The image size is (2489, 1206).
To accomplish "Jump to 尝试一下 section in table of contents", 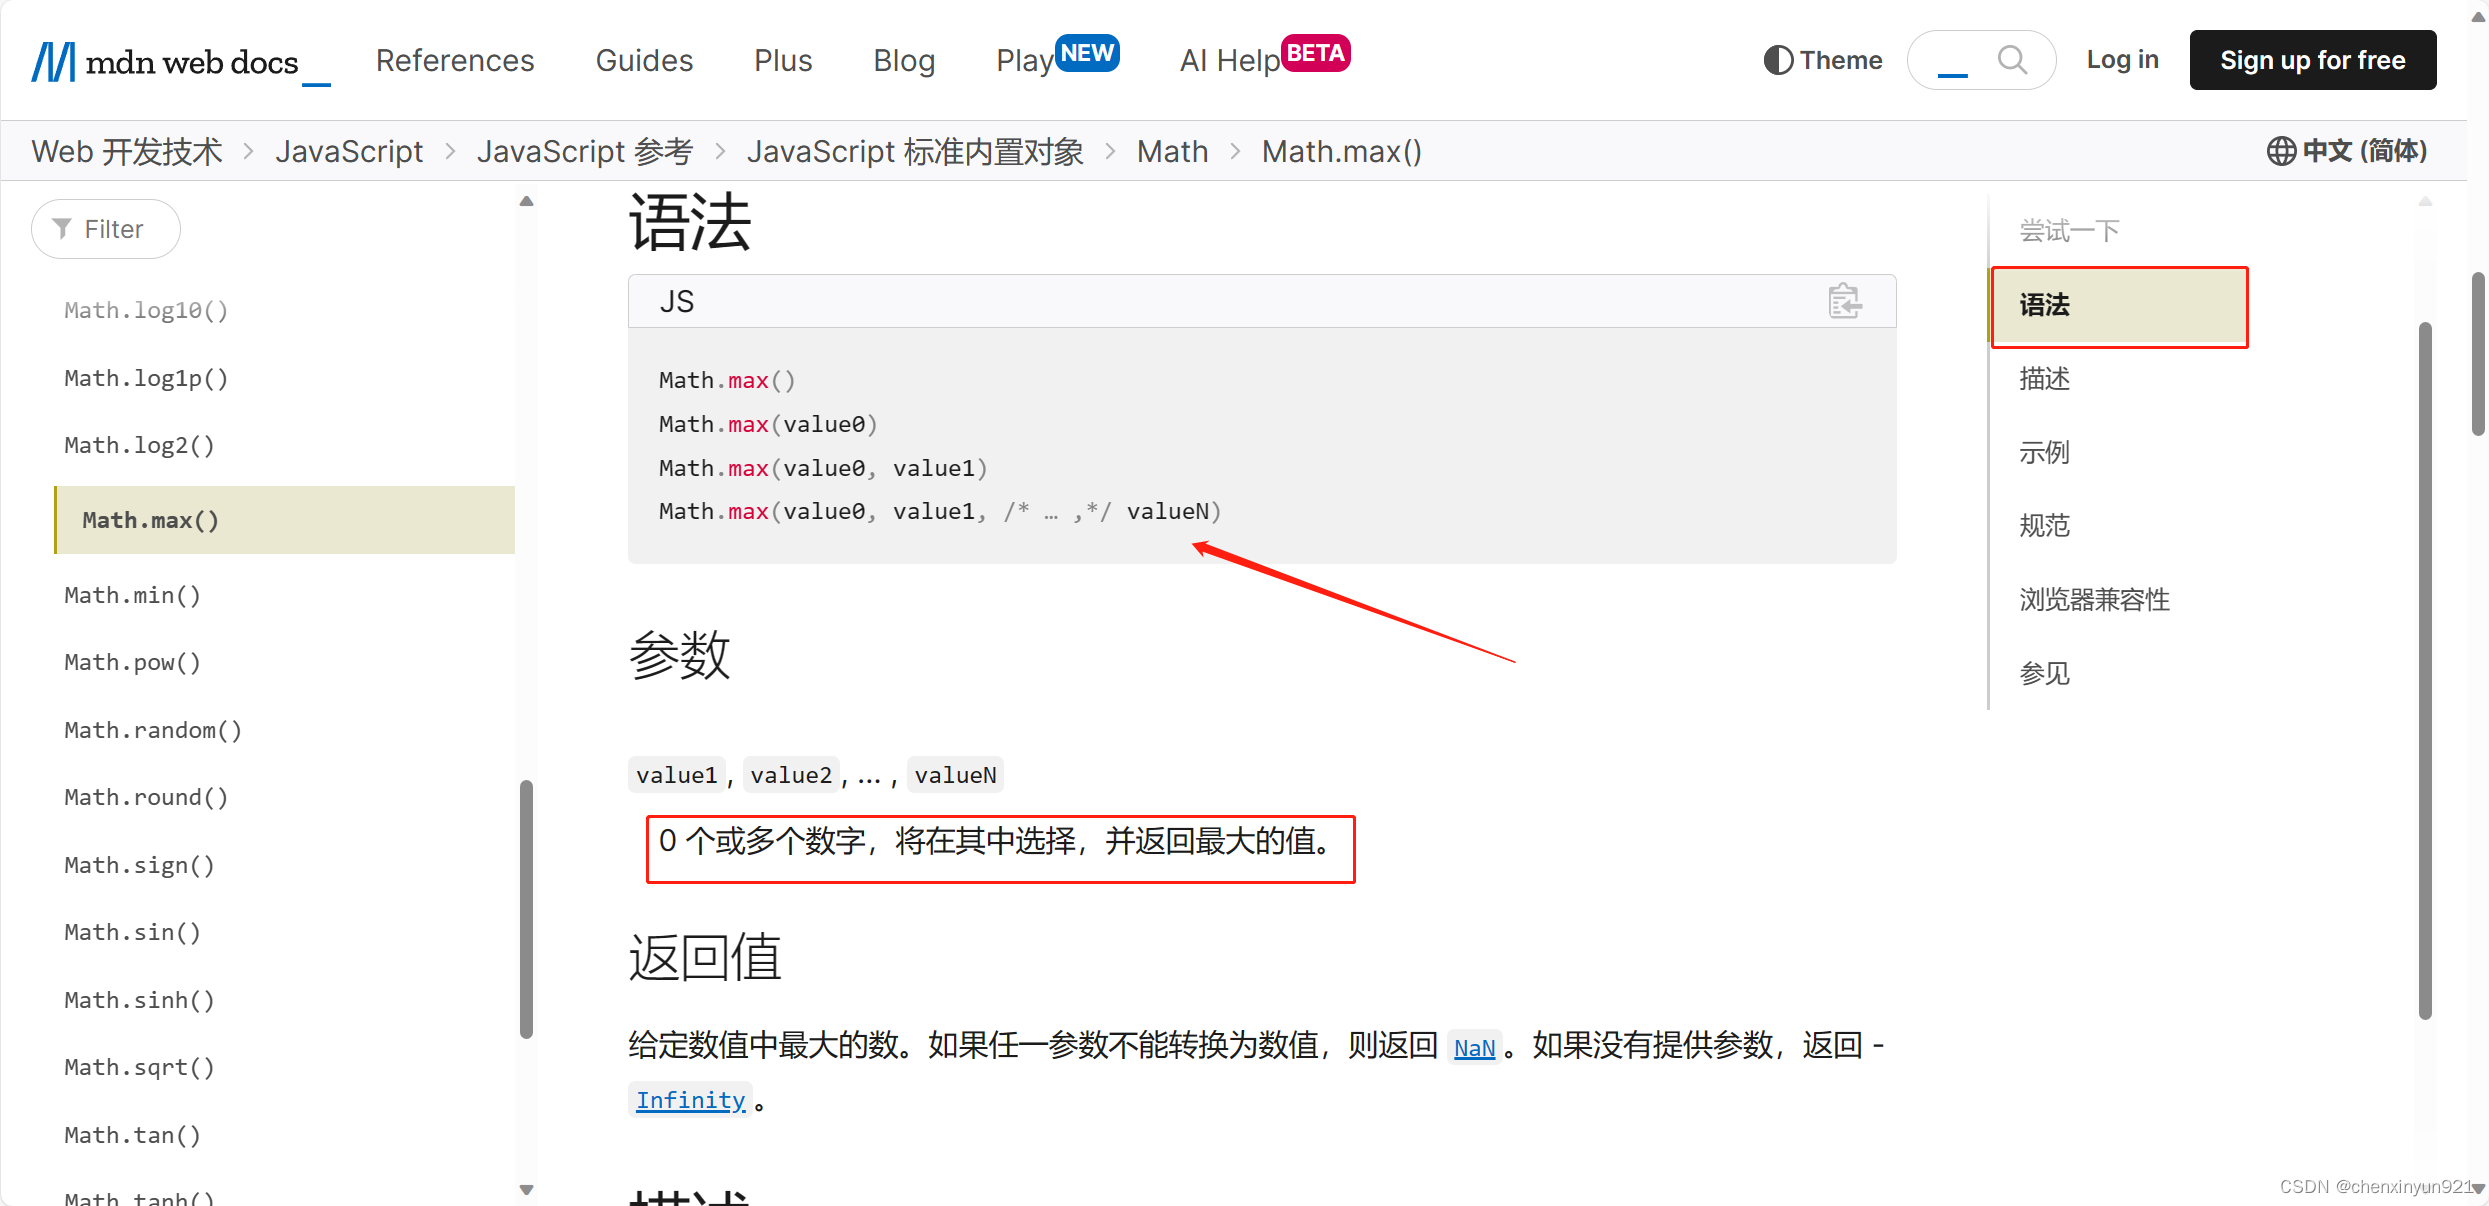I will (2069, 231).
